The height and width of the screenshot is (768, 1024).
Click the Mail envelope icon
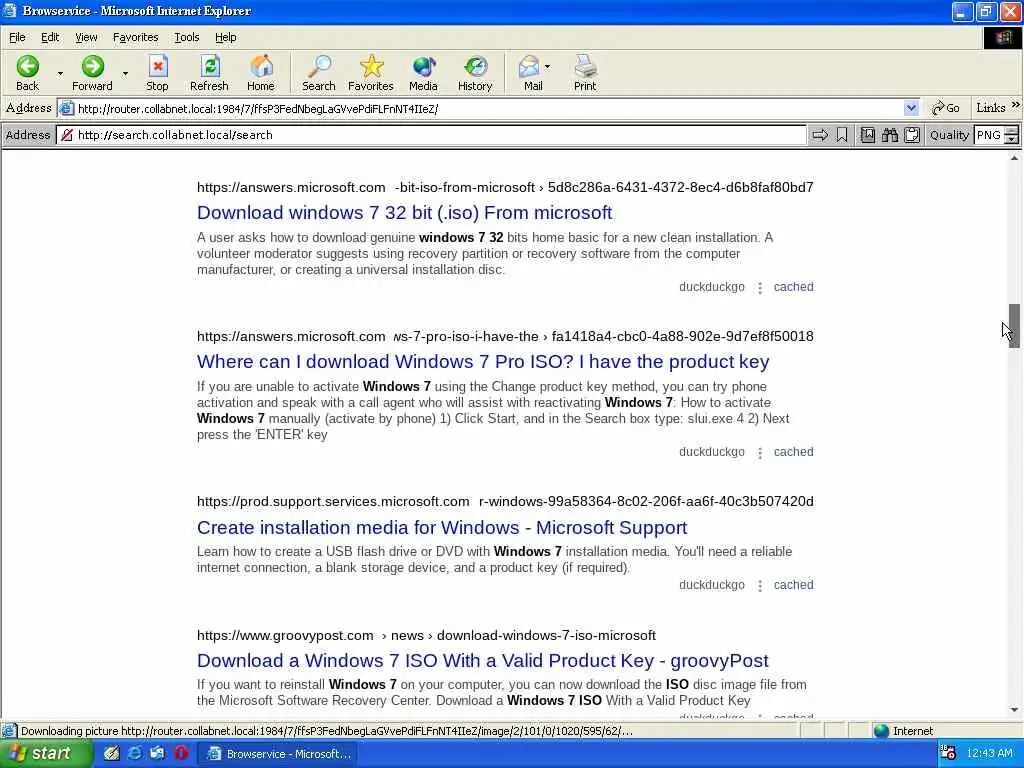pyautogui.click(x=529, y=67)
